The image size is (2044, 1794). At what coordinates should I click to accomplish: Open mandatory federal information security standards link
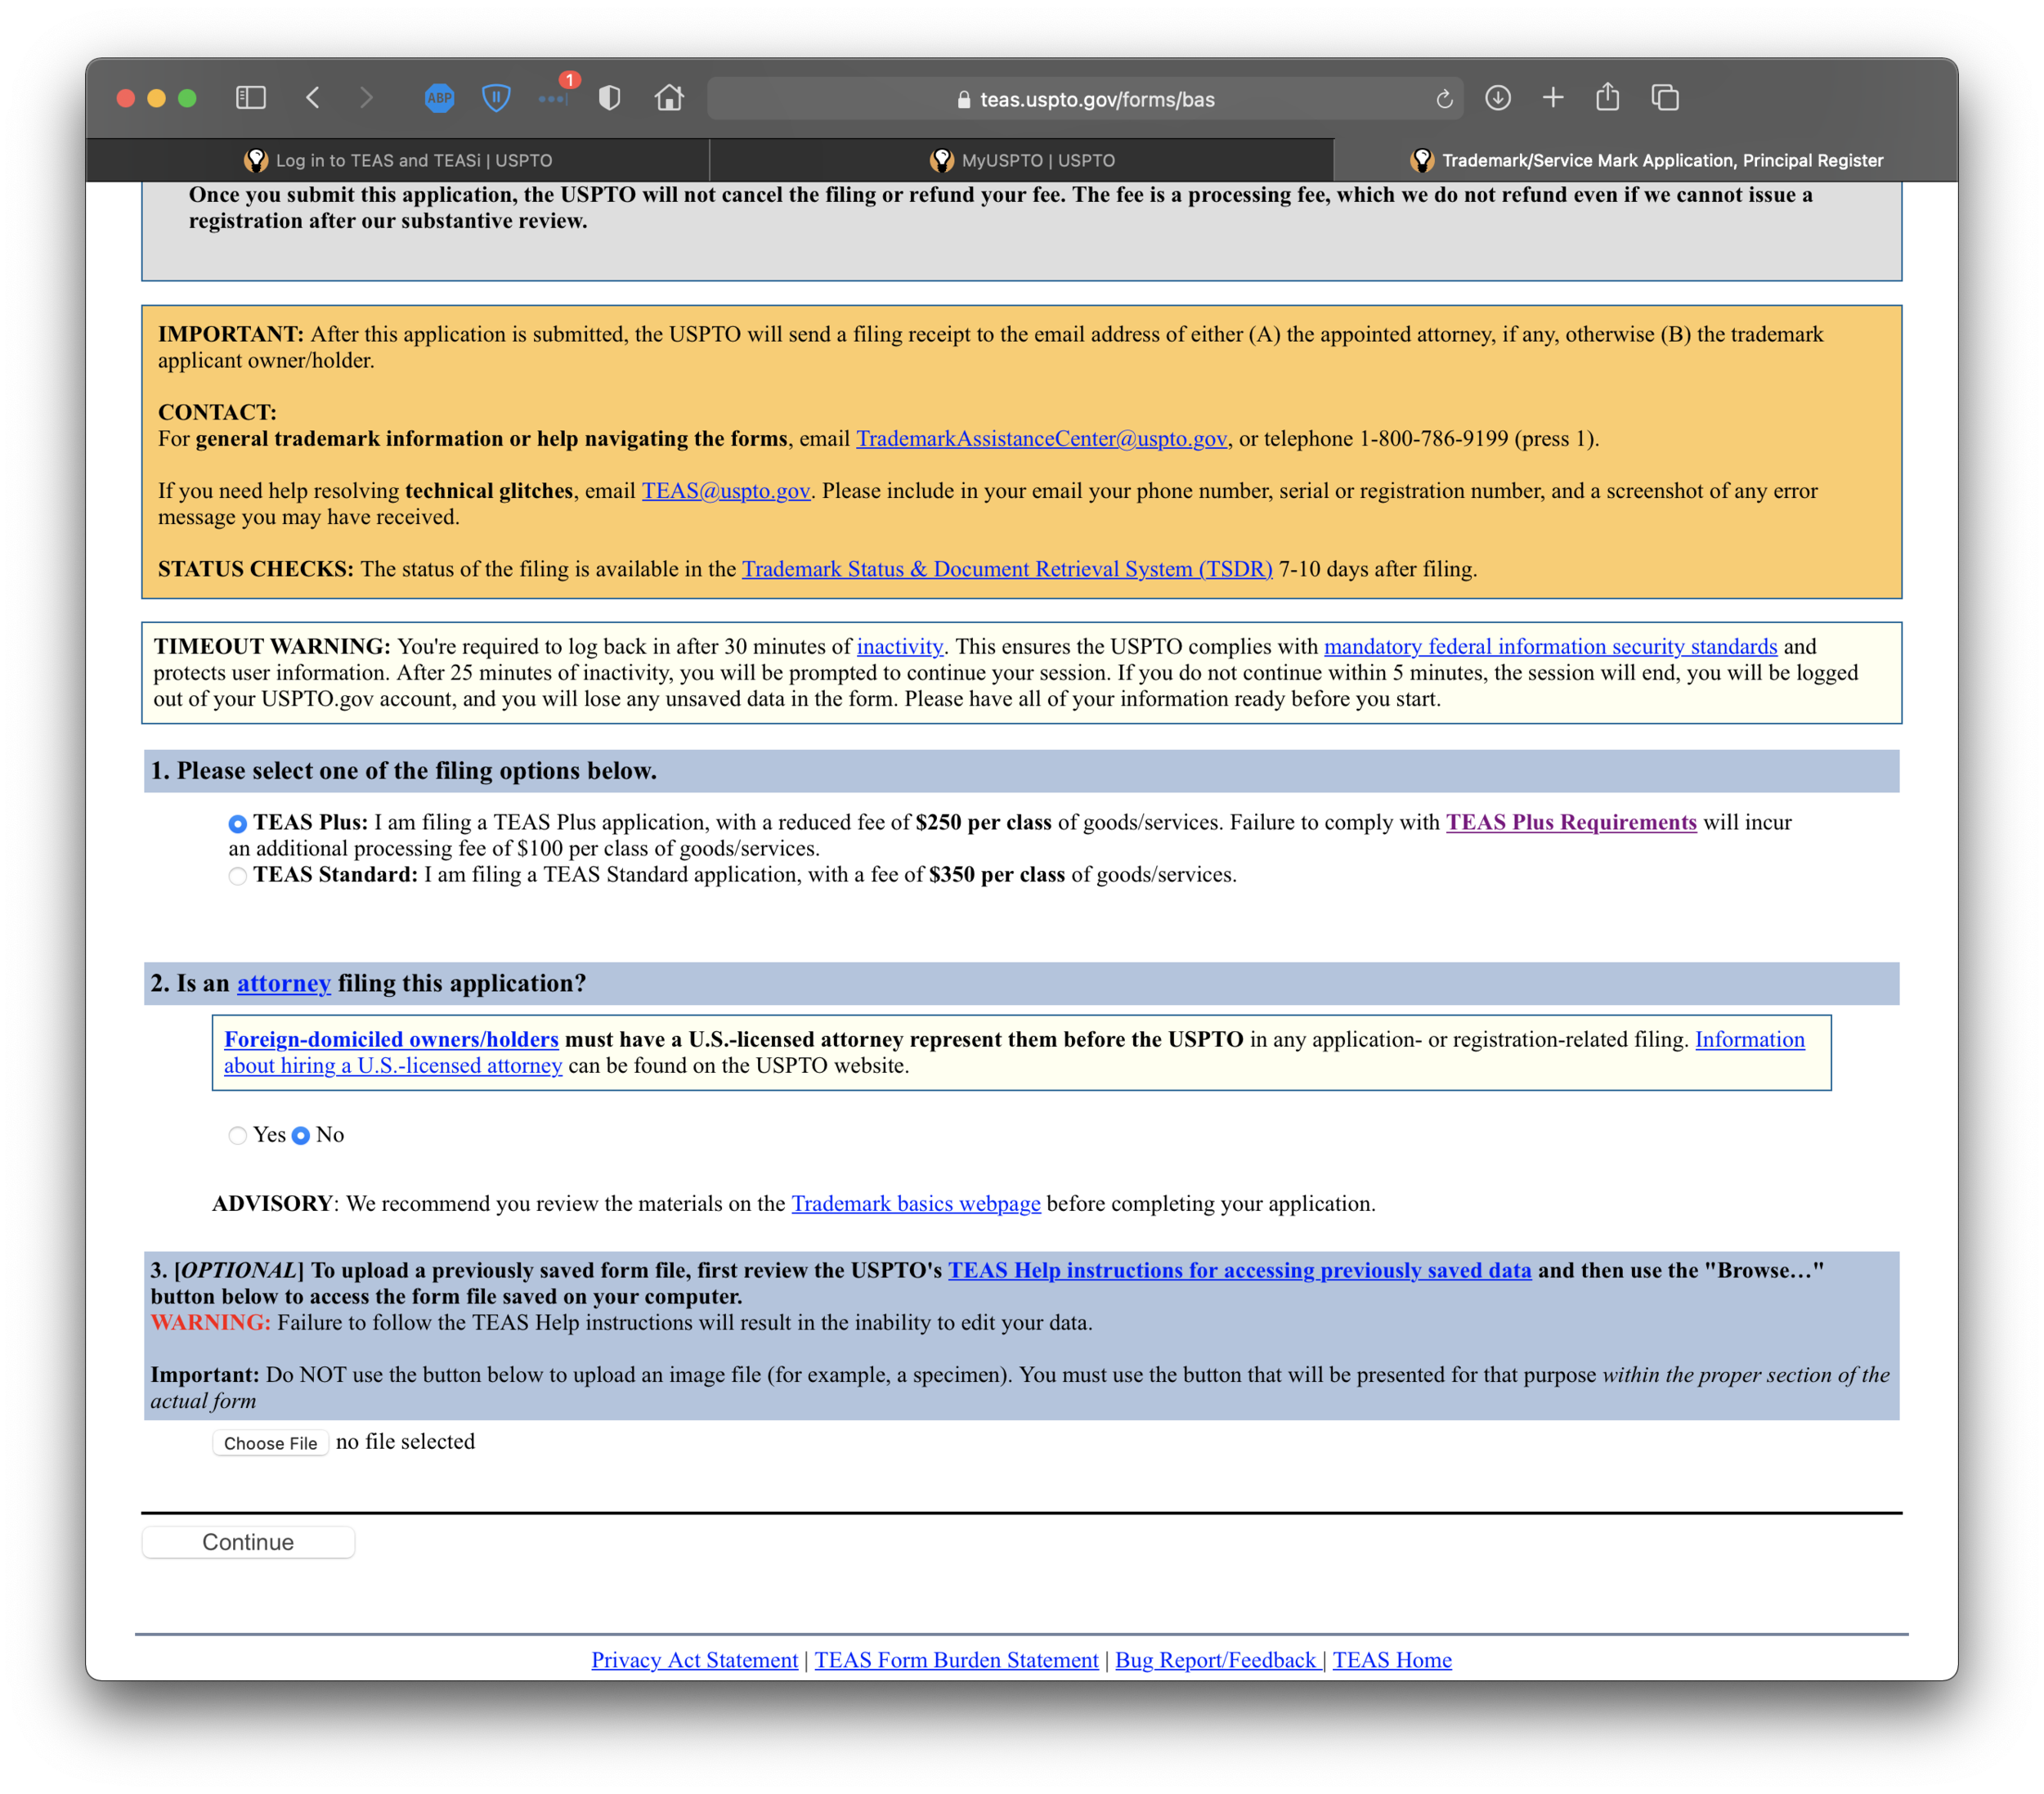tap(1550, 647)
